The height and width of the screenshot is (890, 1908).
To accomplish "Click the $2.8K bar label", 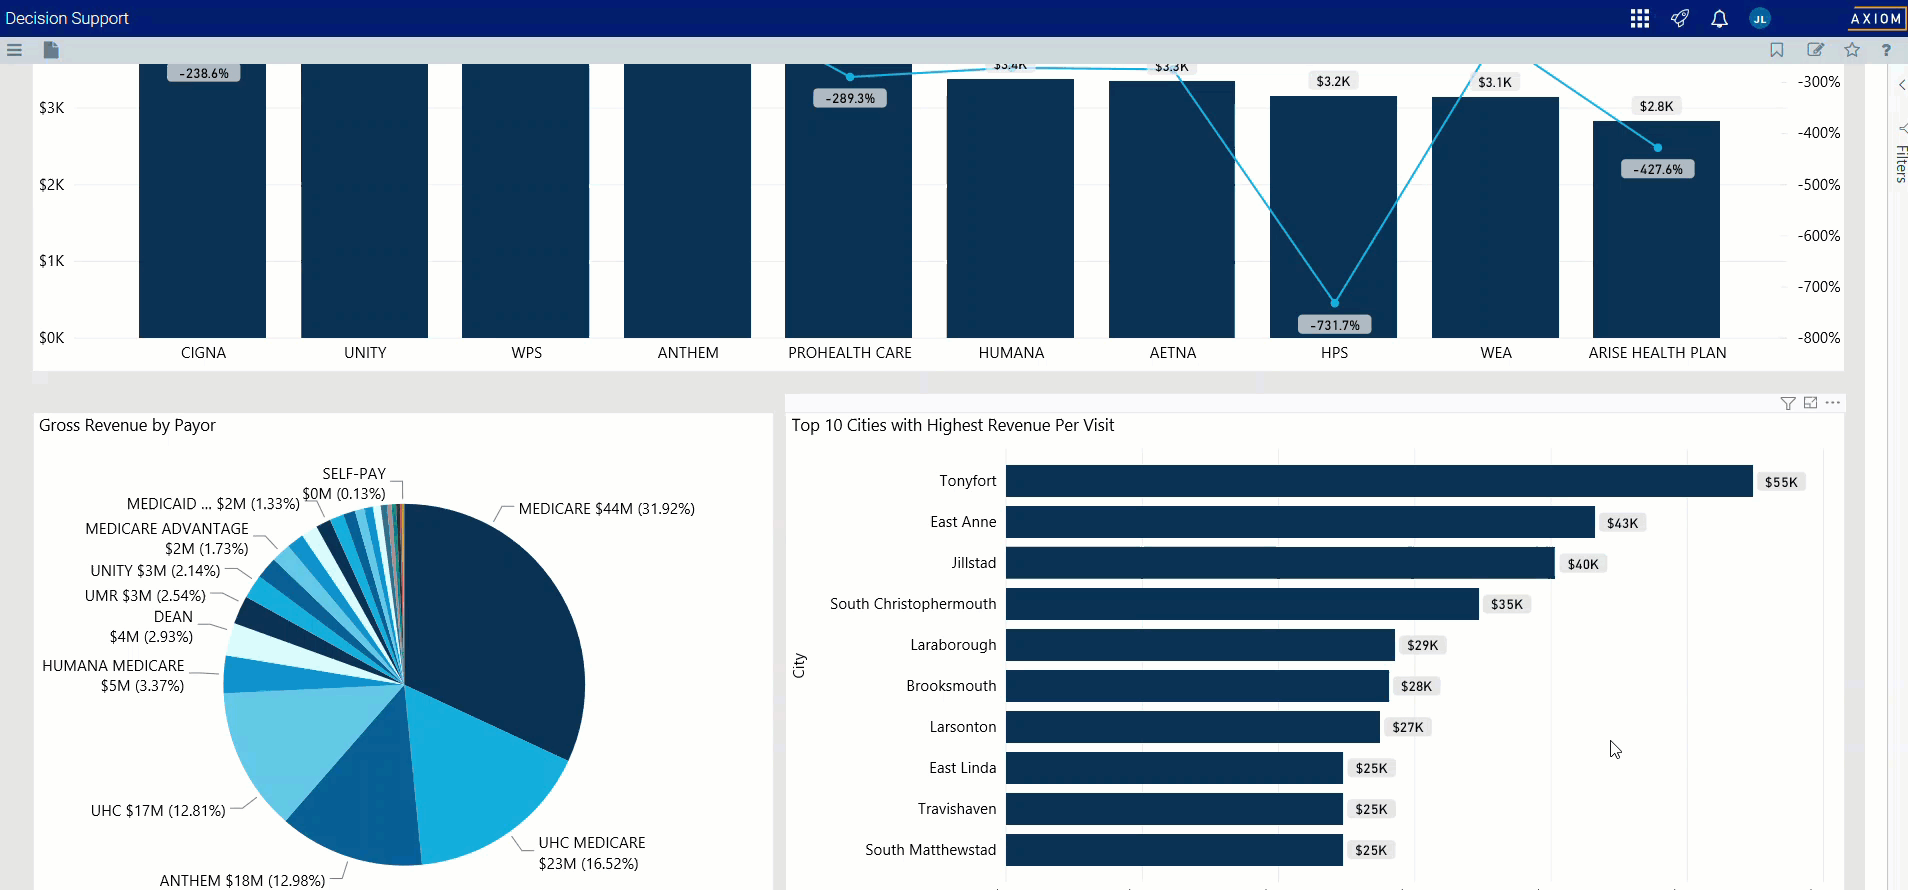I will pos(1656,106).
